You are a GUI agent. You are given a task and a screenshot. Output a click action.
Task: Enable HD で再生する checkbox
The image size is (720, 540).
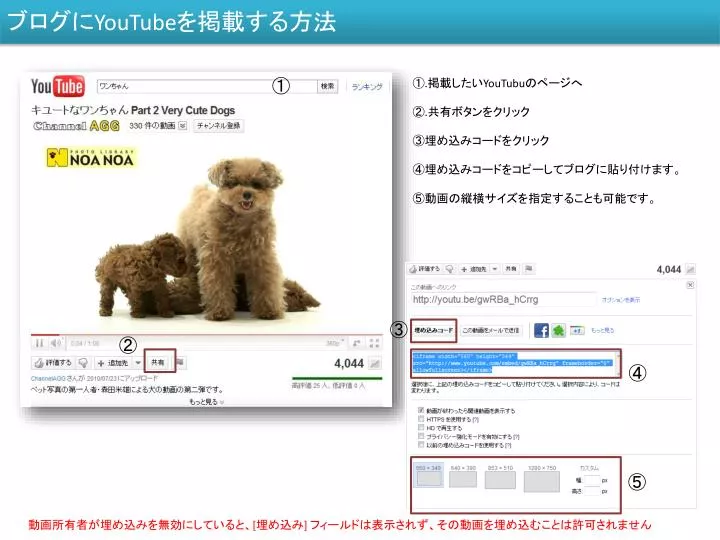(421, 428)
